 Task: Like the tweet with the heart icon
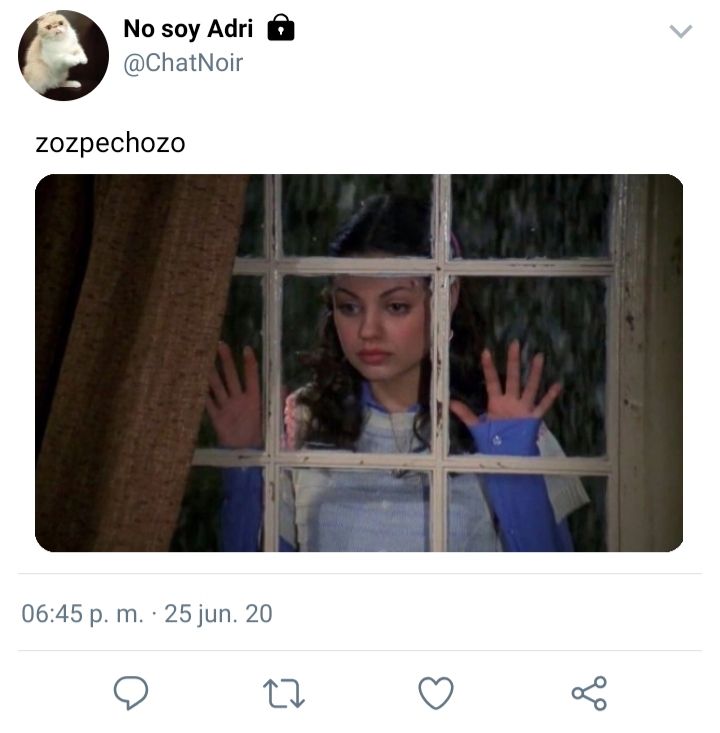436,693
